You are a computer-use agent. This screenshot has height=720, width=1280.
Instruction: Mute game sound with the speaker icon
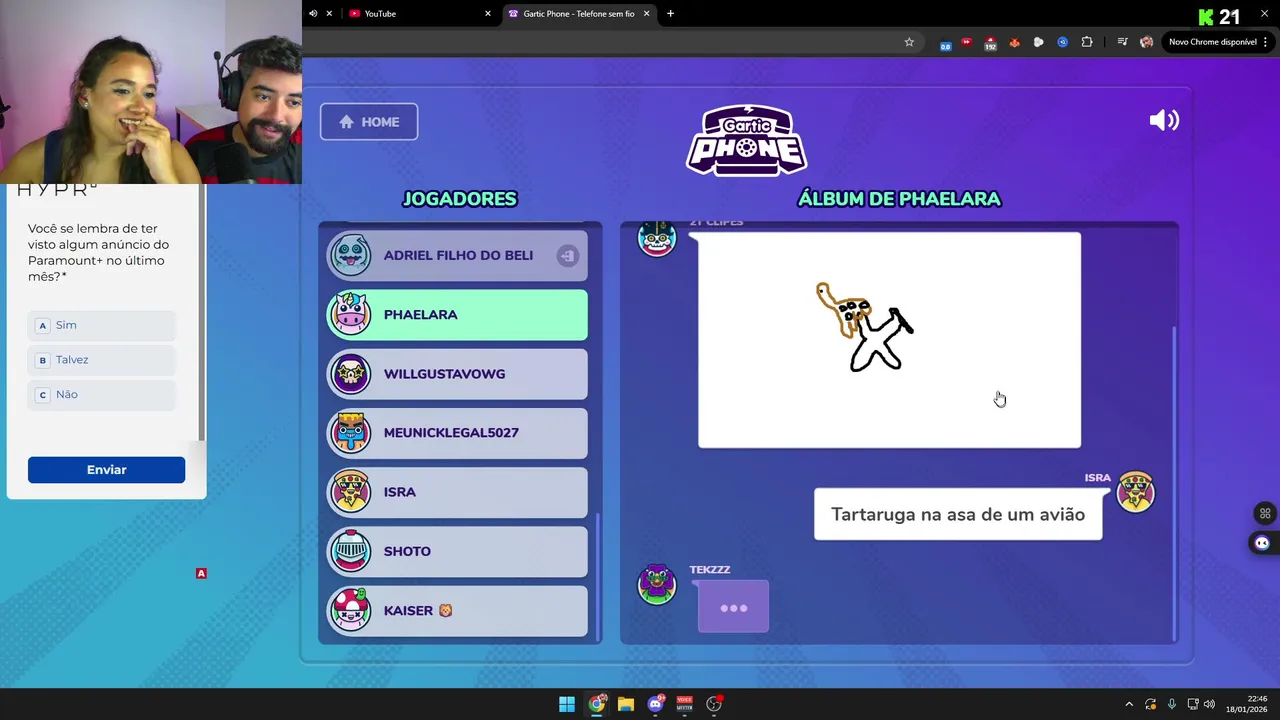[1164, 121]
